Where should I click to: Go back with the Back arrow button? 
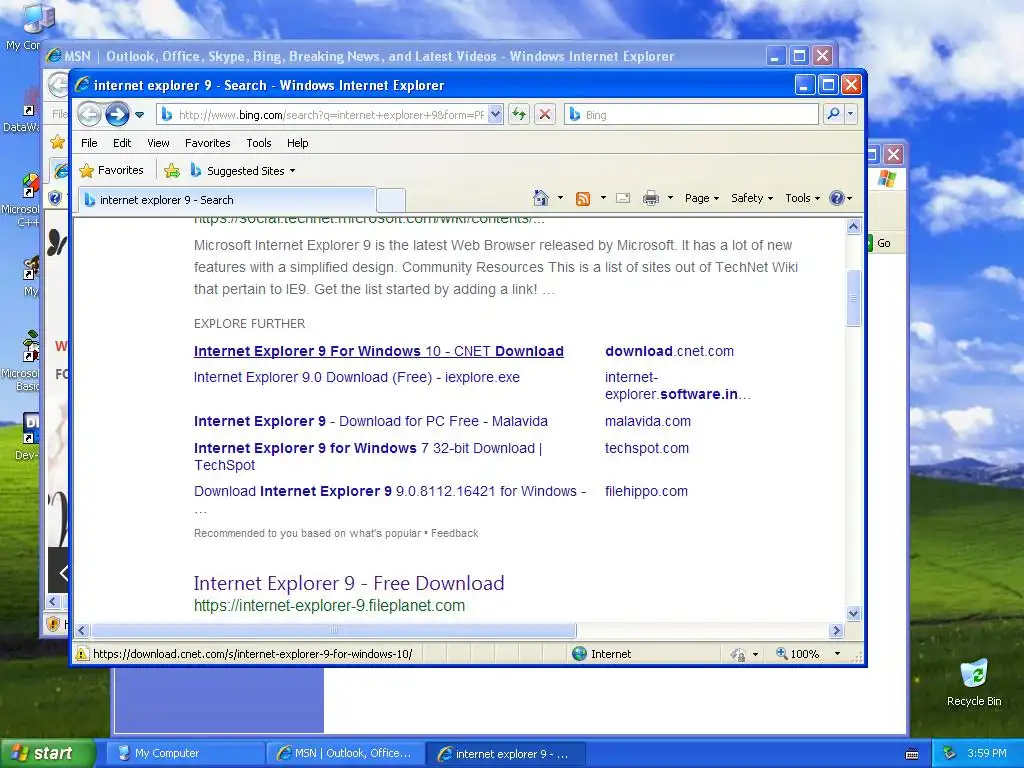point(89,114)
